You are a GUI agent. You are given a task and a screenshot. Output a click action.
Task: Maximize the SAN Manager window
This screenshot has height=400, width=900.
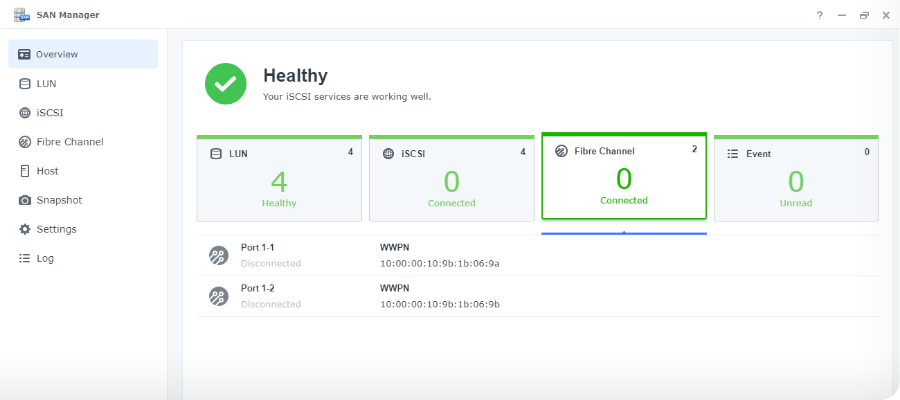[864, 15]
